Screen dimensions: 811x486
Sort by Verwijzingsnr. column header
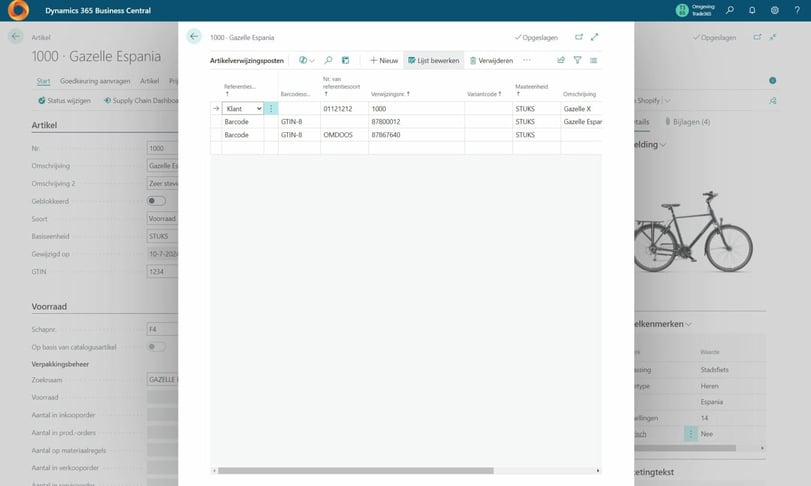[391, 94]
